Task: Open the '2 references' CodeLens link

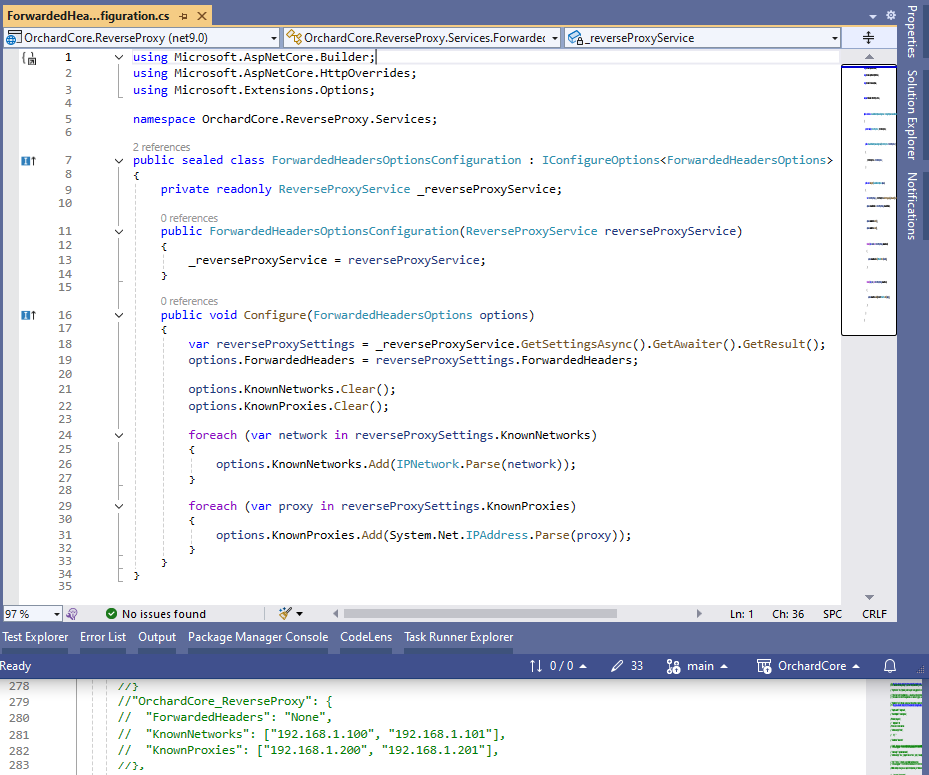Action: click(x=161, y=147)
